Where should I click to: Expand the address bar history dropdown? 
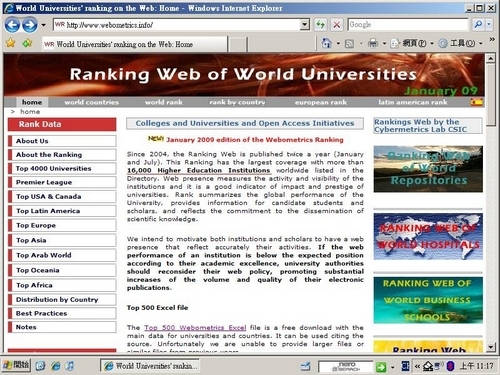pyautogui.click(x=304, y=25)
